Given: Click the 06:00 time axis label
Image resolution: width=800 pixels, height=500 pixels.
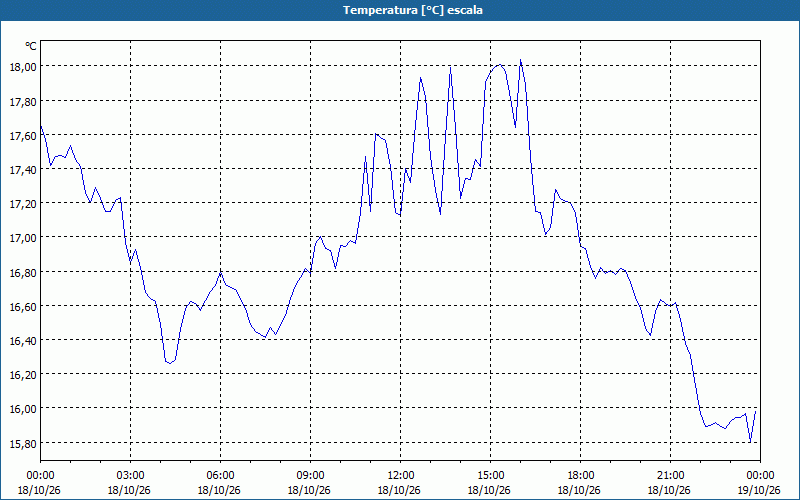Looking at the screenshot, I should 220,476.
